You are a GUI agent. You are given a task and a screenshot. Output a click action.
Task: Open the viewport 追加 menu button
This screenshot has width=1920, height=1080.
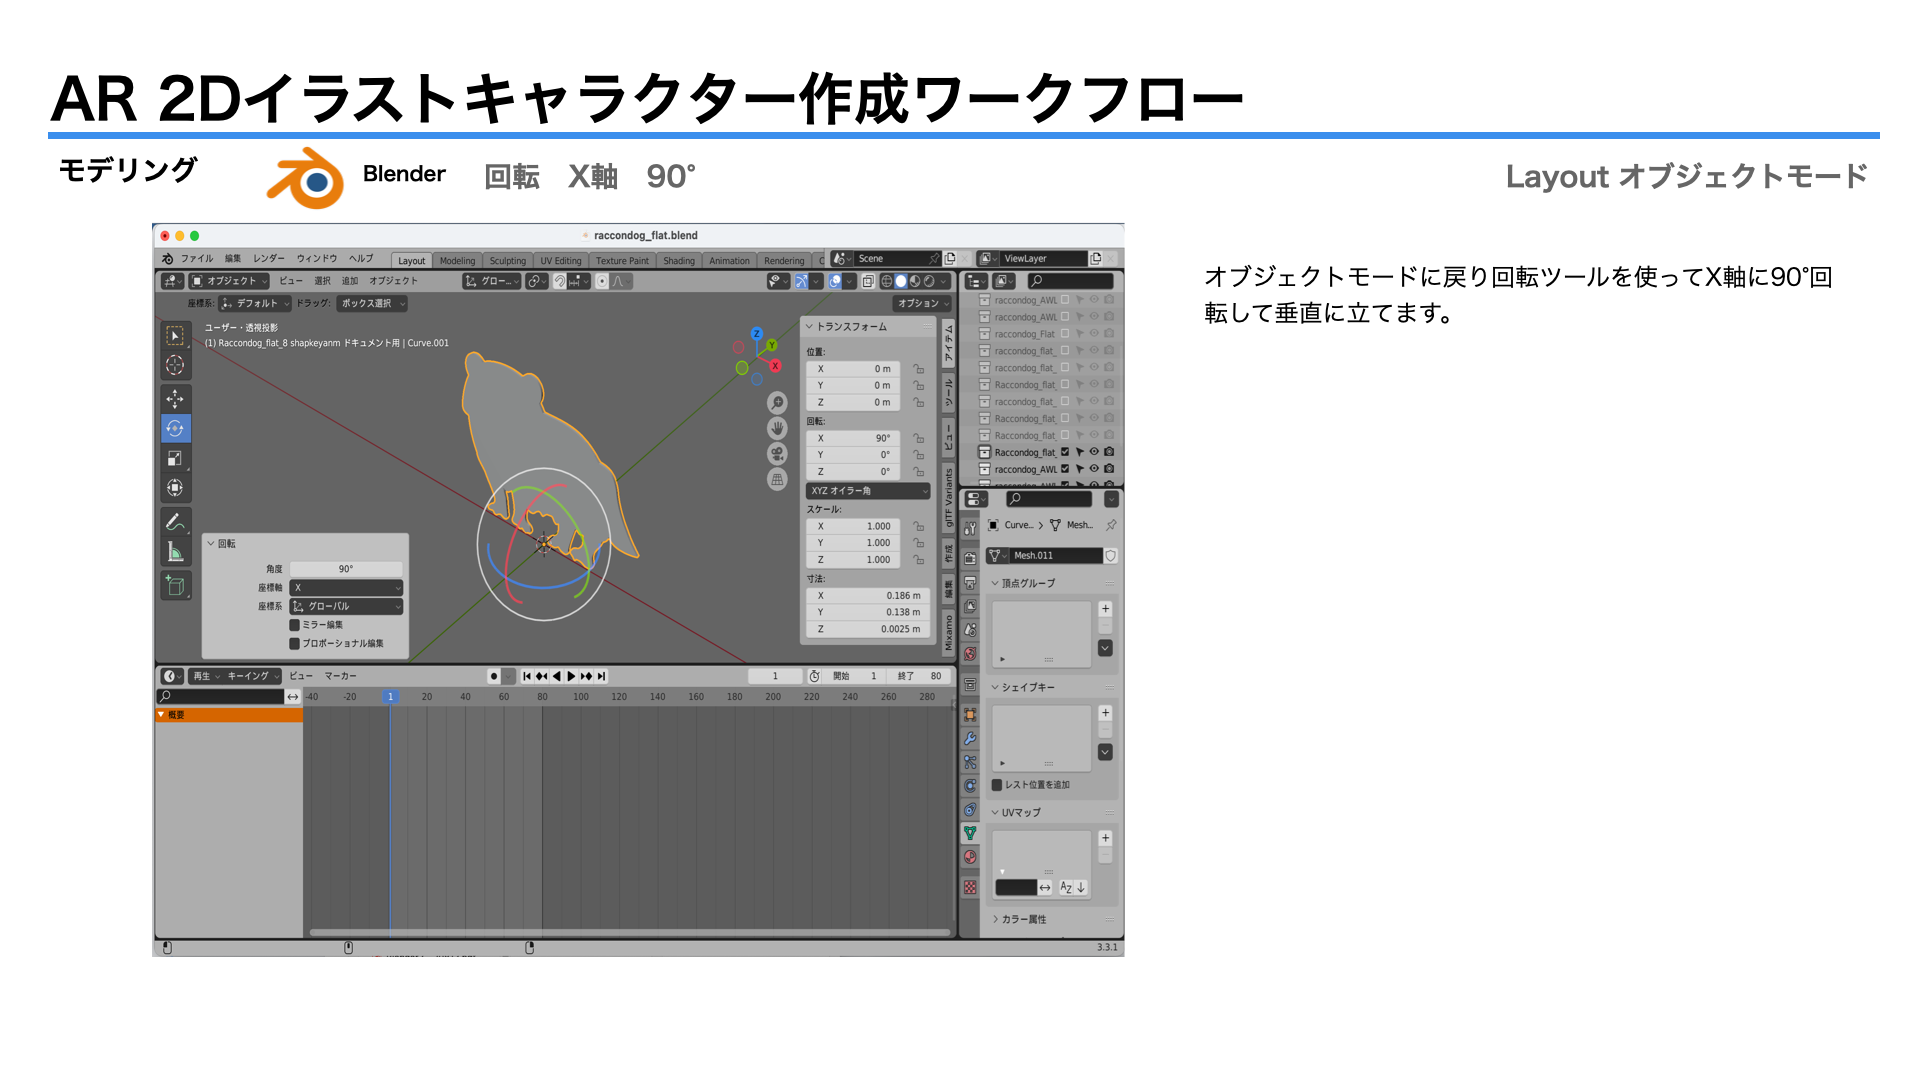coord(350,282)
